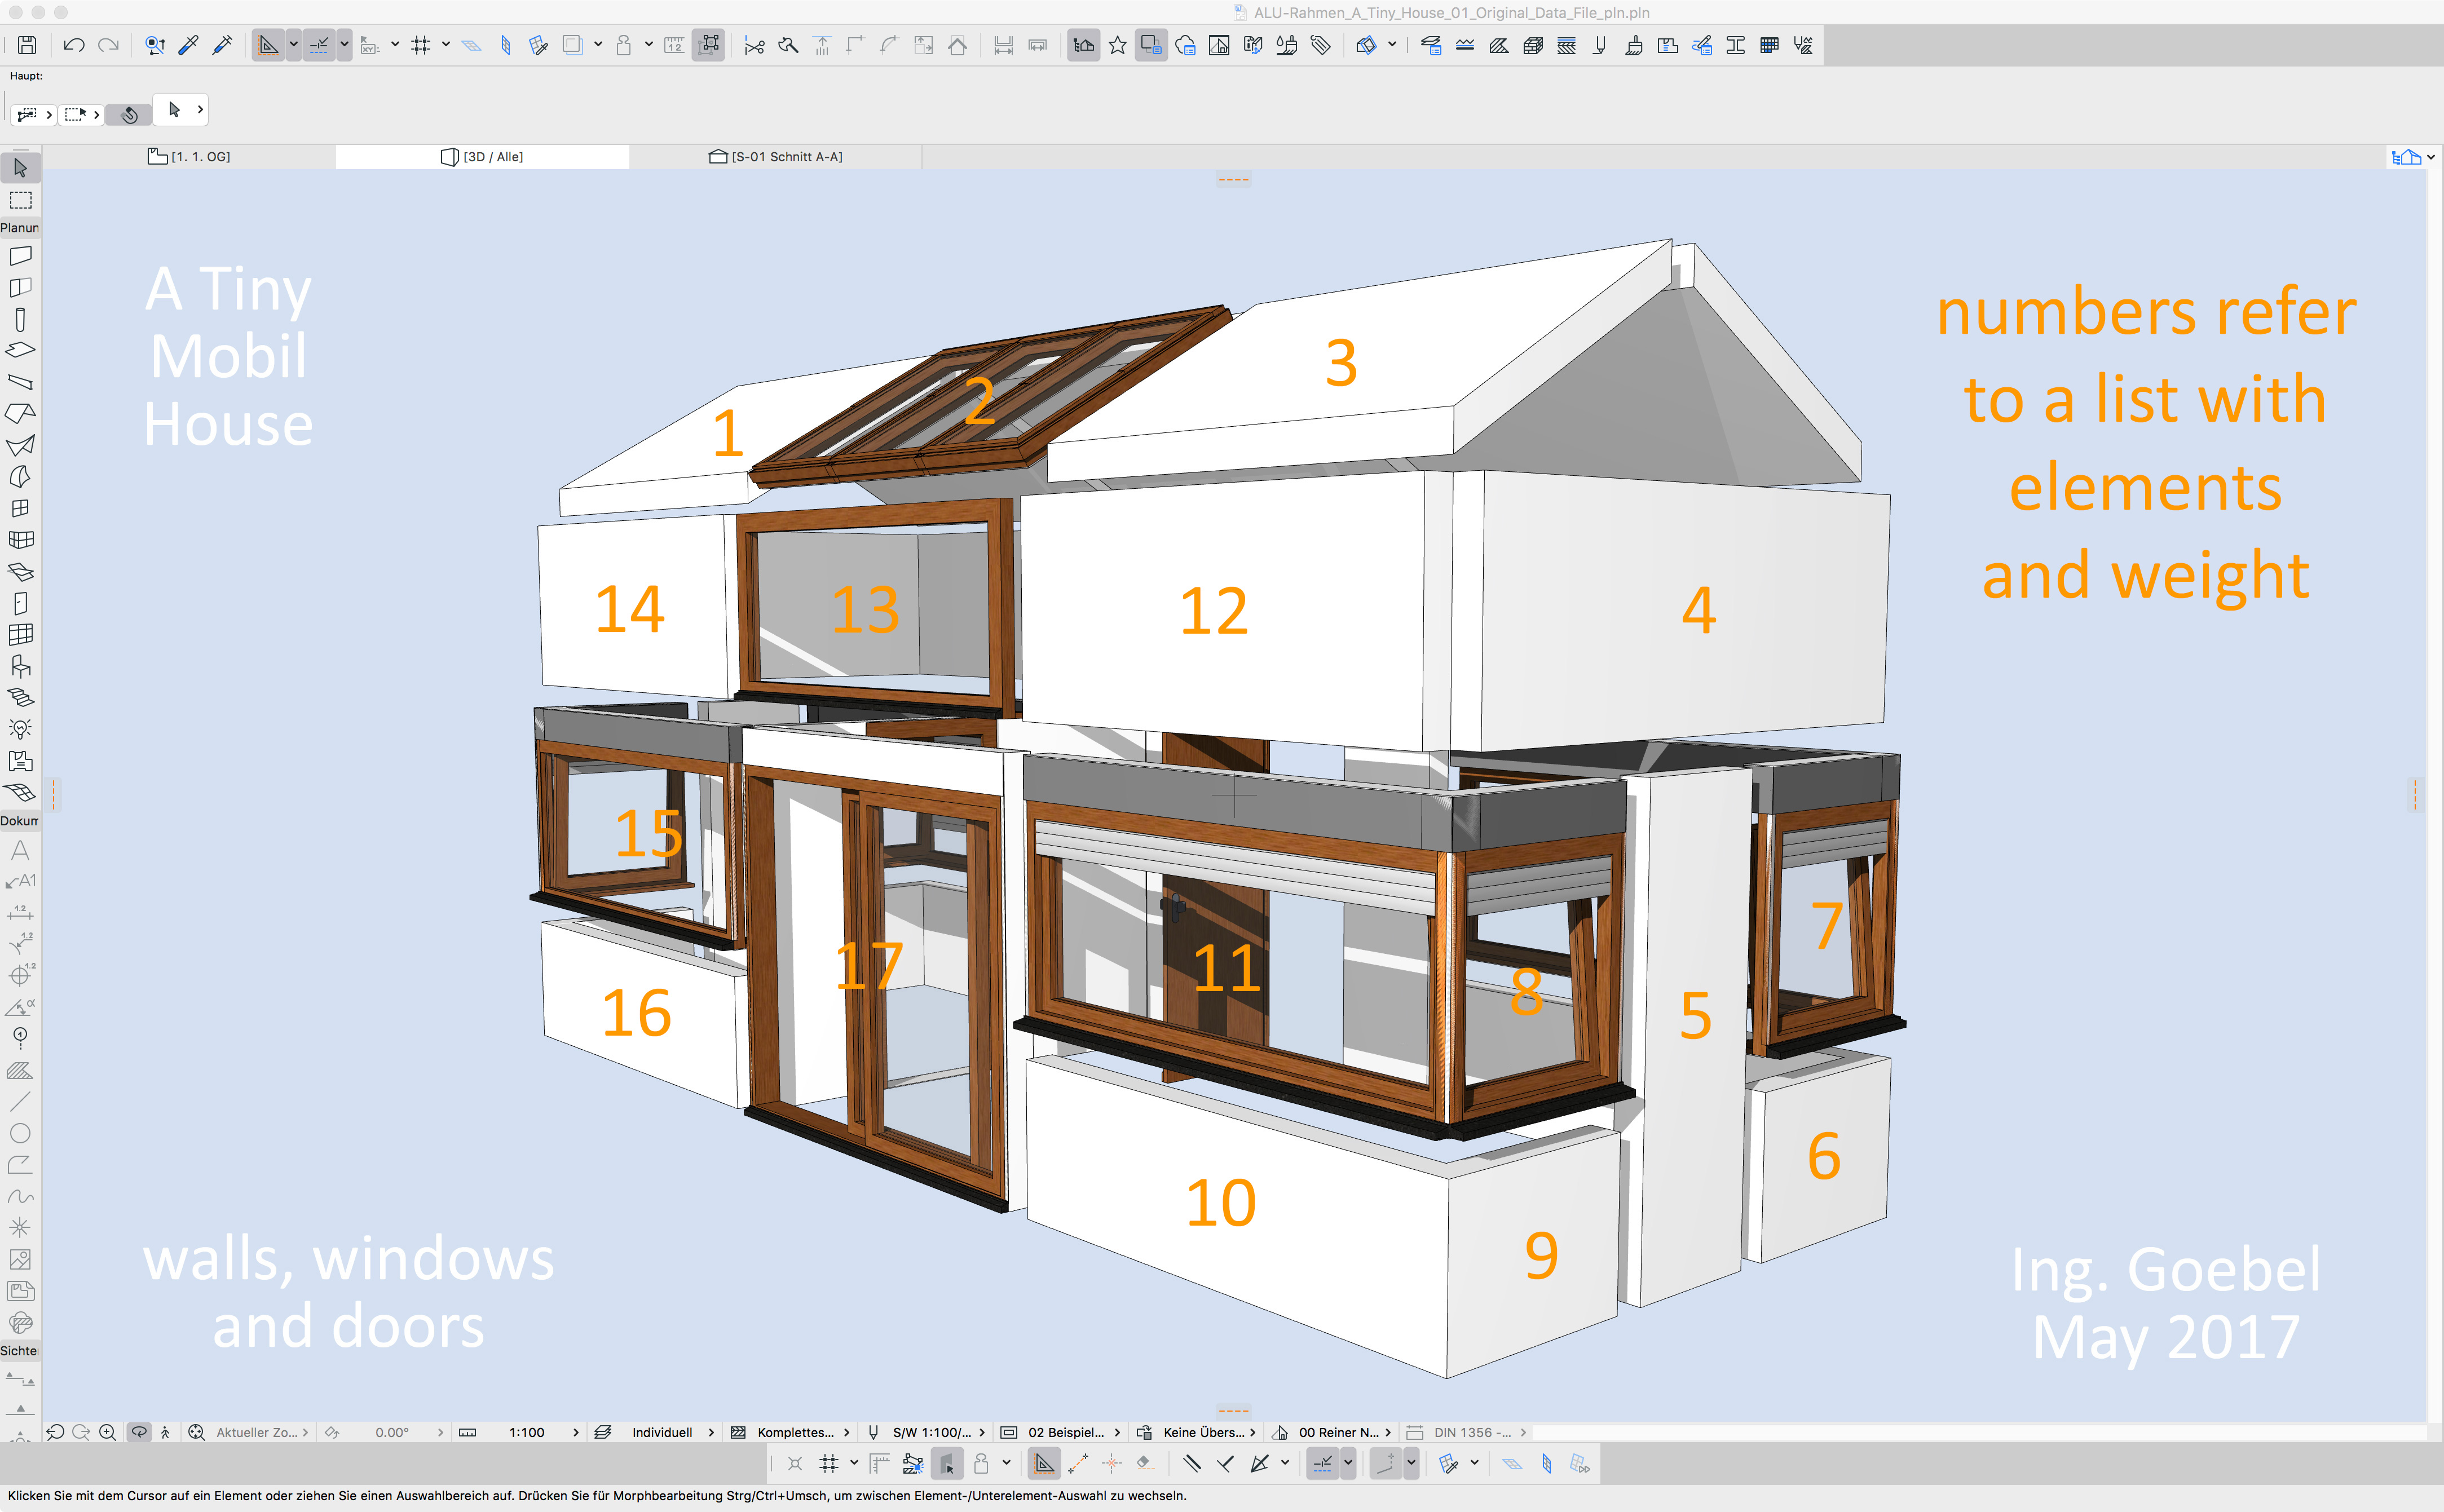This screenshot has width=2444, height=1512.
Task: Toggle the snap guides button
Action: tap(319, 45)
